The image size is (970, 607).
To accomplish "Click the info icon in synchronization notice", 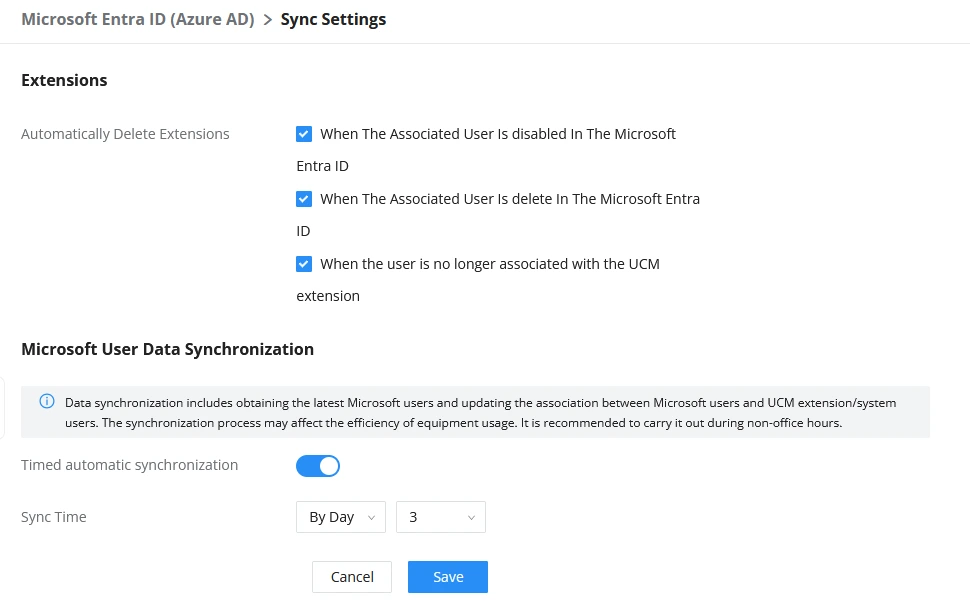I will coord(47,401).
